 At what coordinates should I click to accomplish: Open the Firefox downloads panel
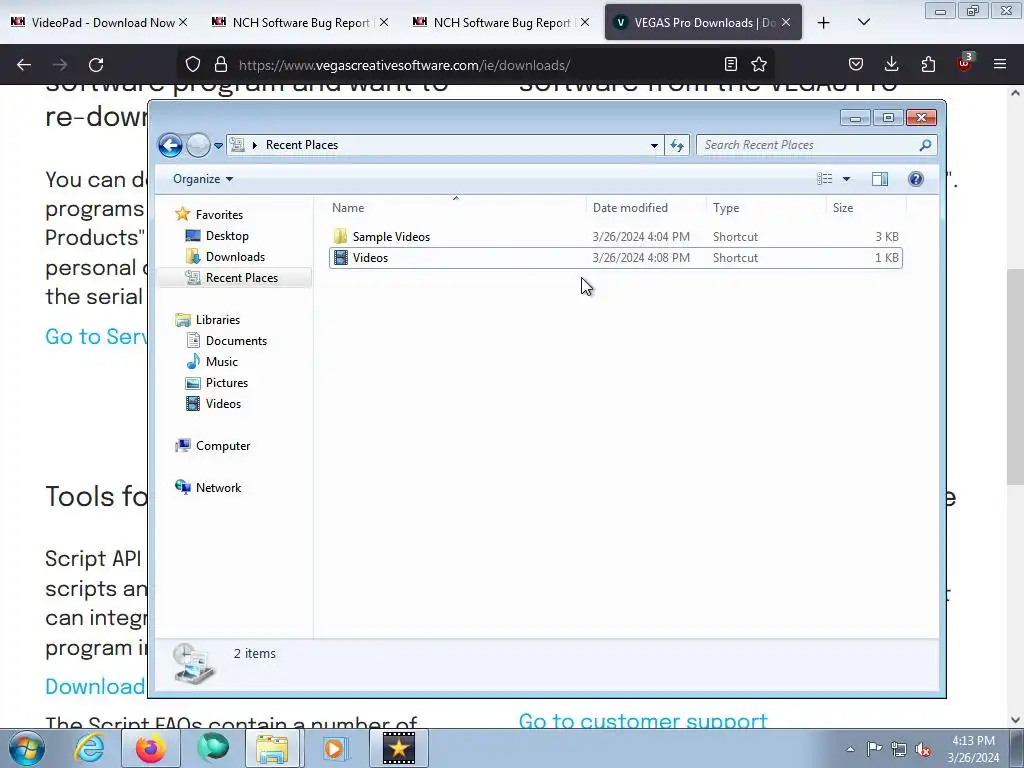point(891,64)
